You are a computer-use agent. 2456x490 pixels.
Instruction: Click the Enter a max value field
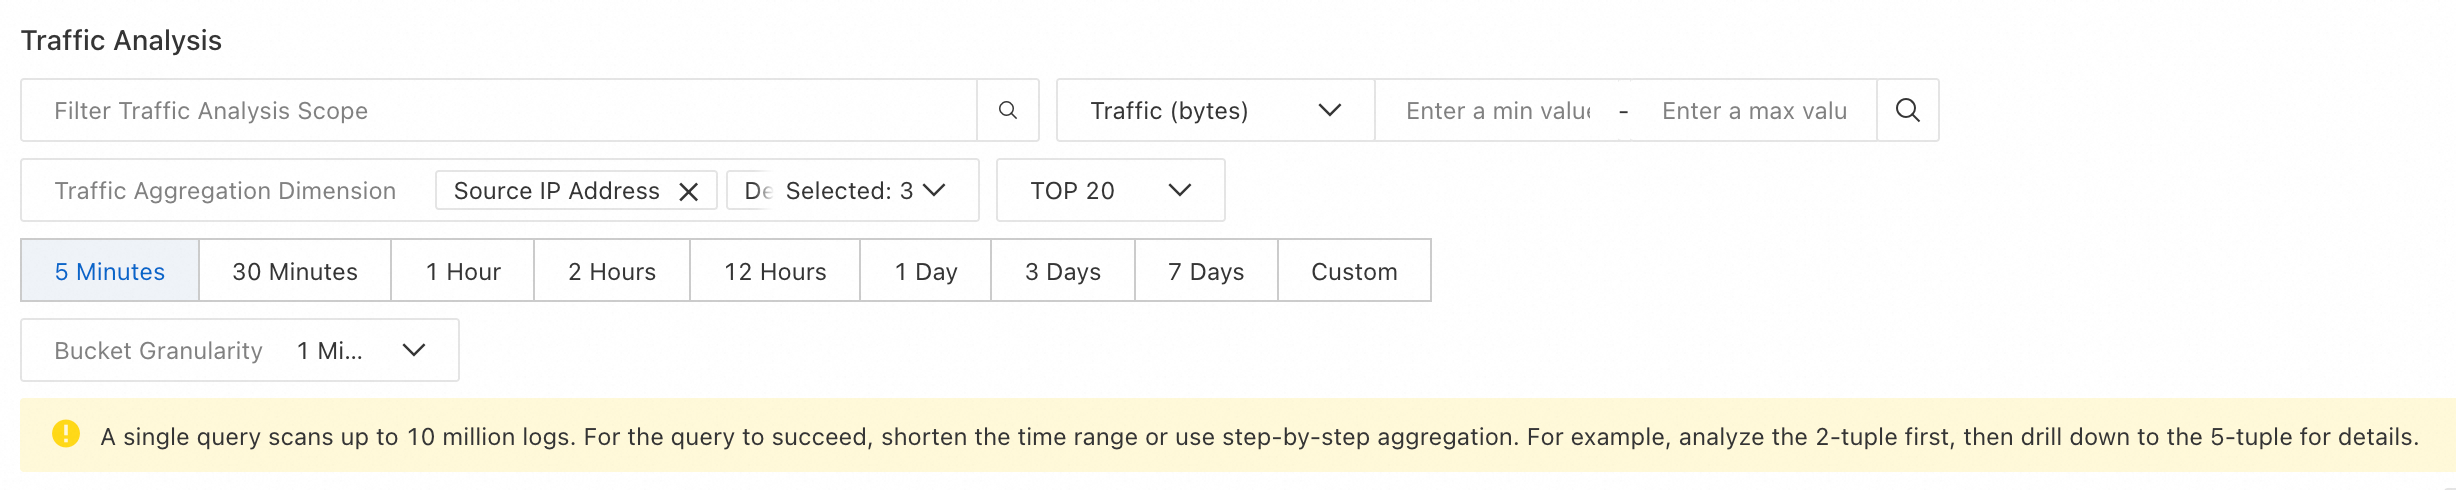coord(1753,110)
